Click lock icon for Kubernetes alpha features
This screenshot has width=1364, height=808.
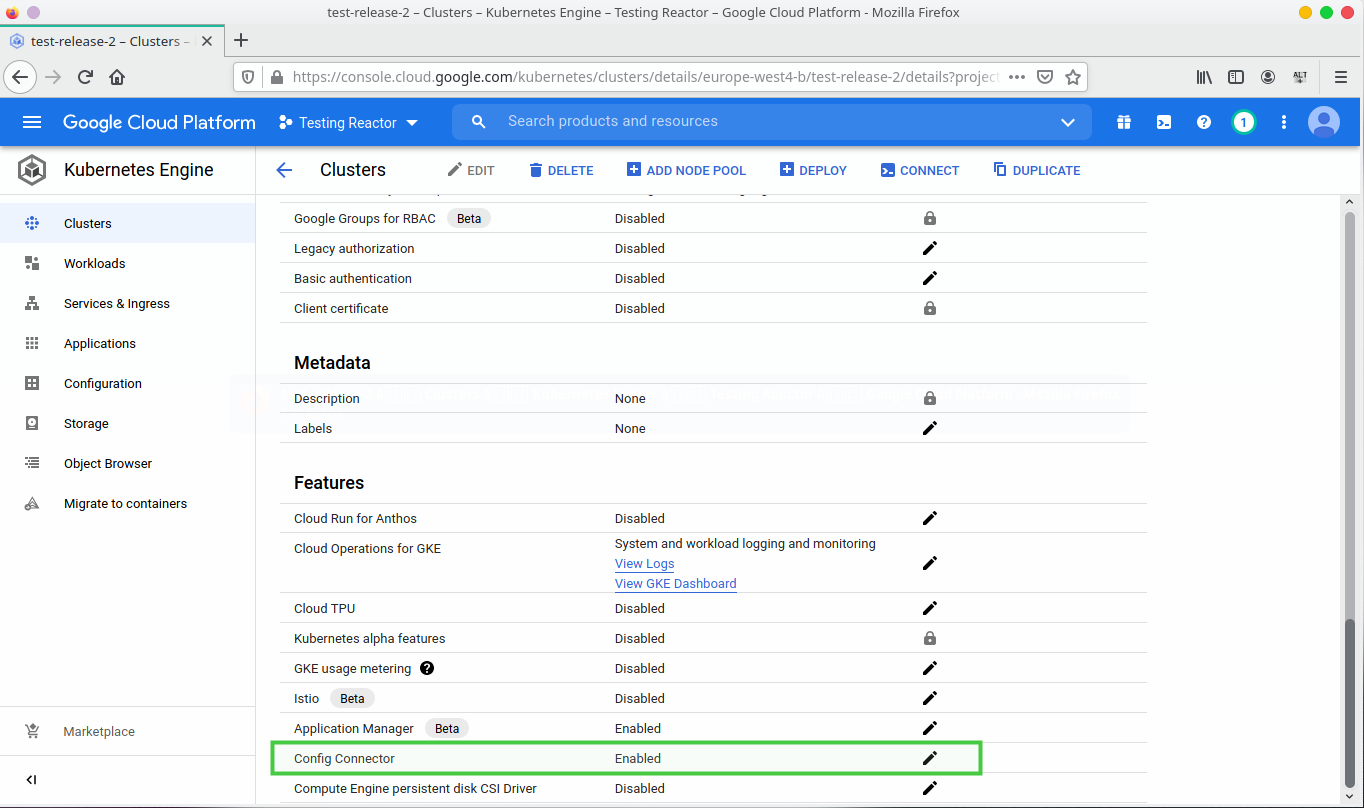(x=930, y=638)
